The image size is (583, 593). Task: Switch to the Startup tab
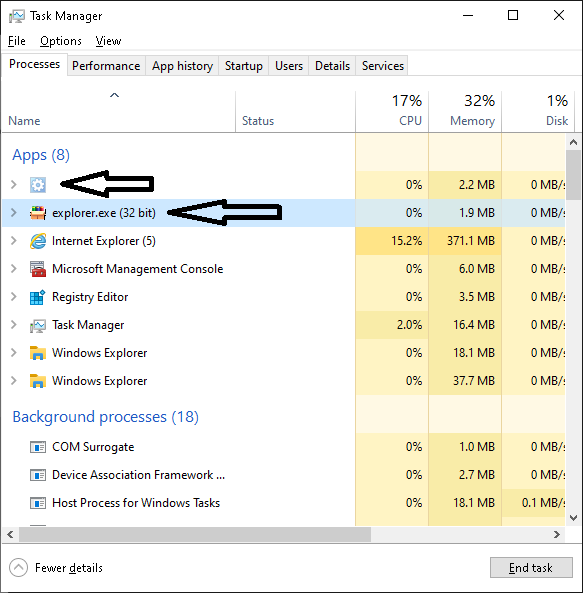coord(243,66)
